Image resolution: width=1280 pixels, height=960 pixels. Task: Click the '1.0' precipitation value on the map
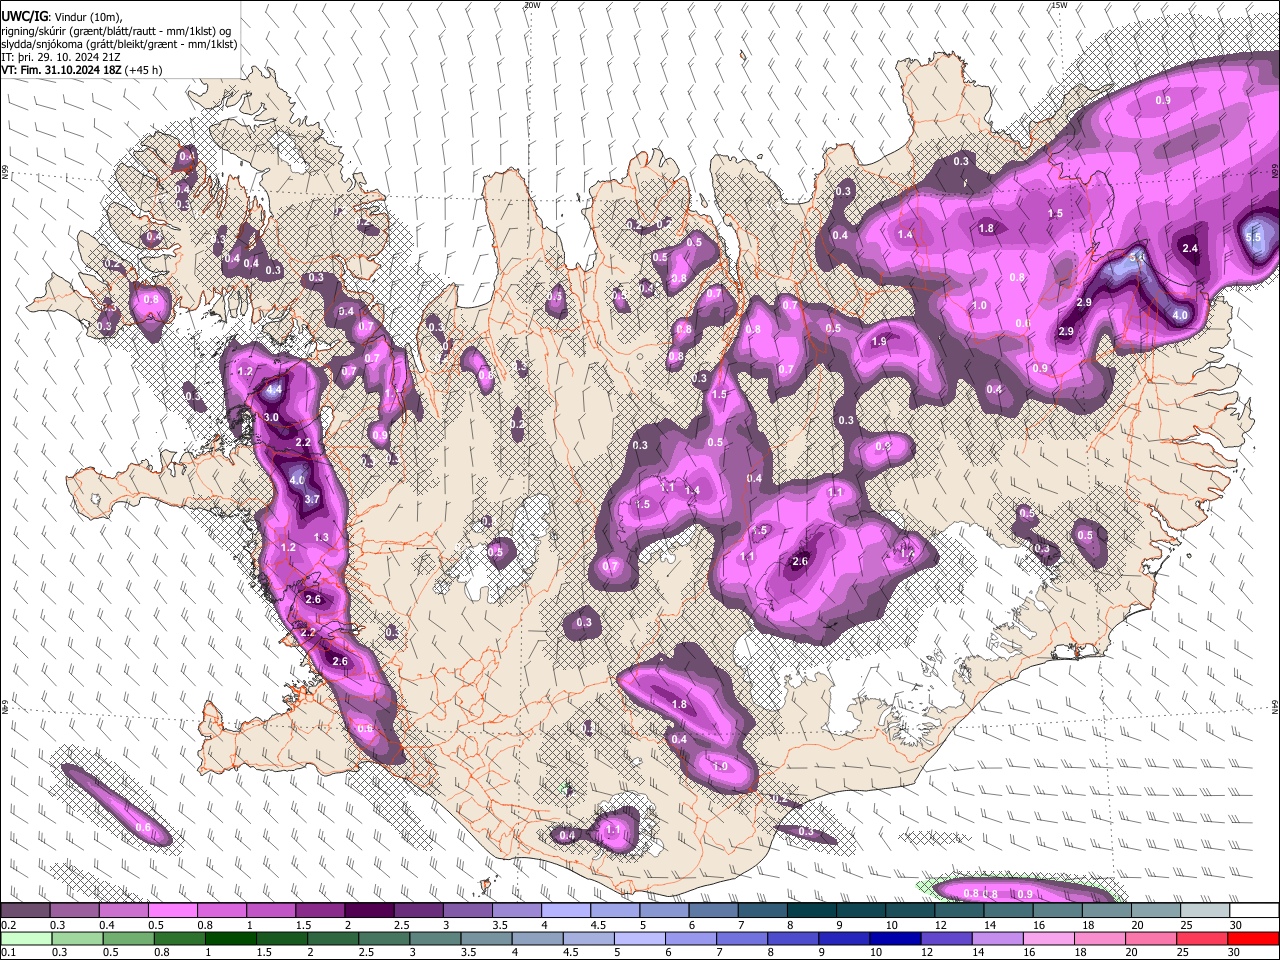pyautogui.click(x=979, y=306)
